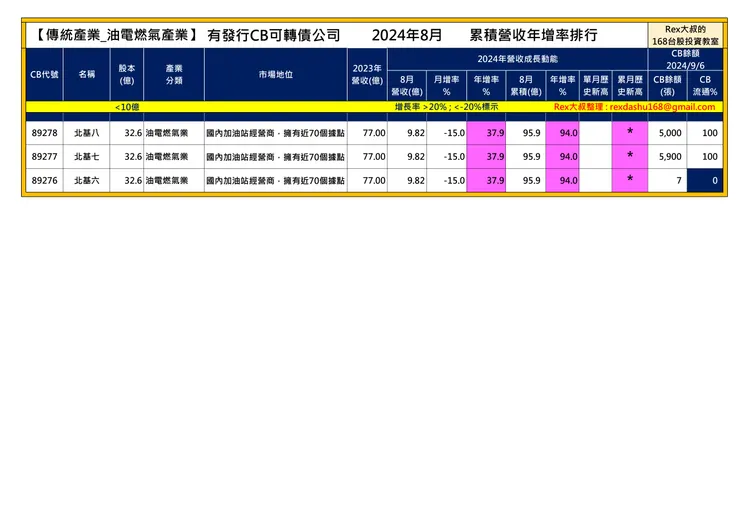Click 32.6 capital value in 北基八 row
The image size is (740, 523).
(x=126, y=133)
